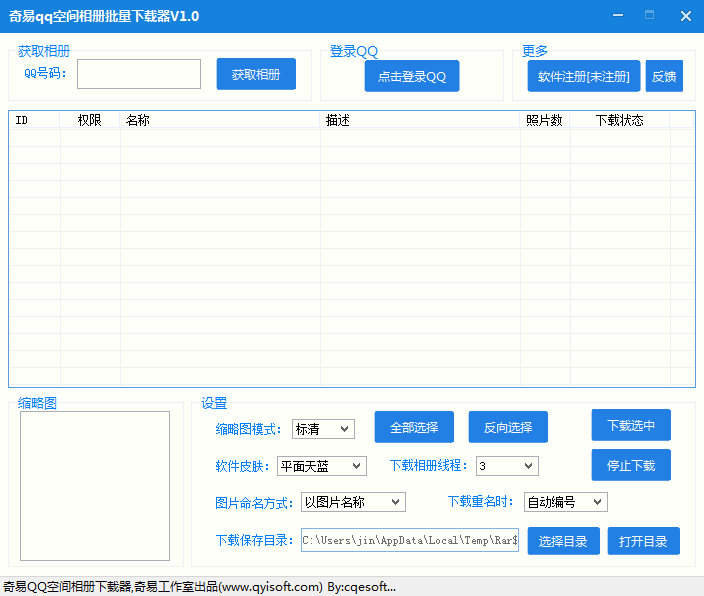Click the QQ号码 label
This screenshot has width=704, height=596.
(x=45, y=73)
